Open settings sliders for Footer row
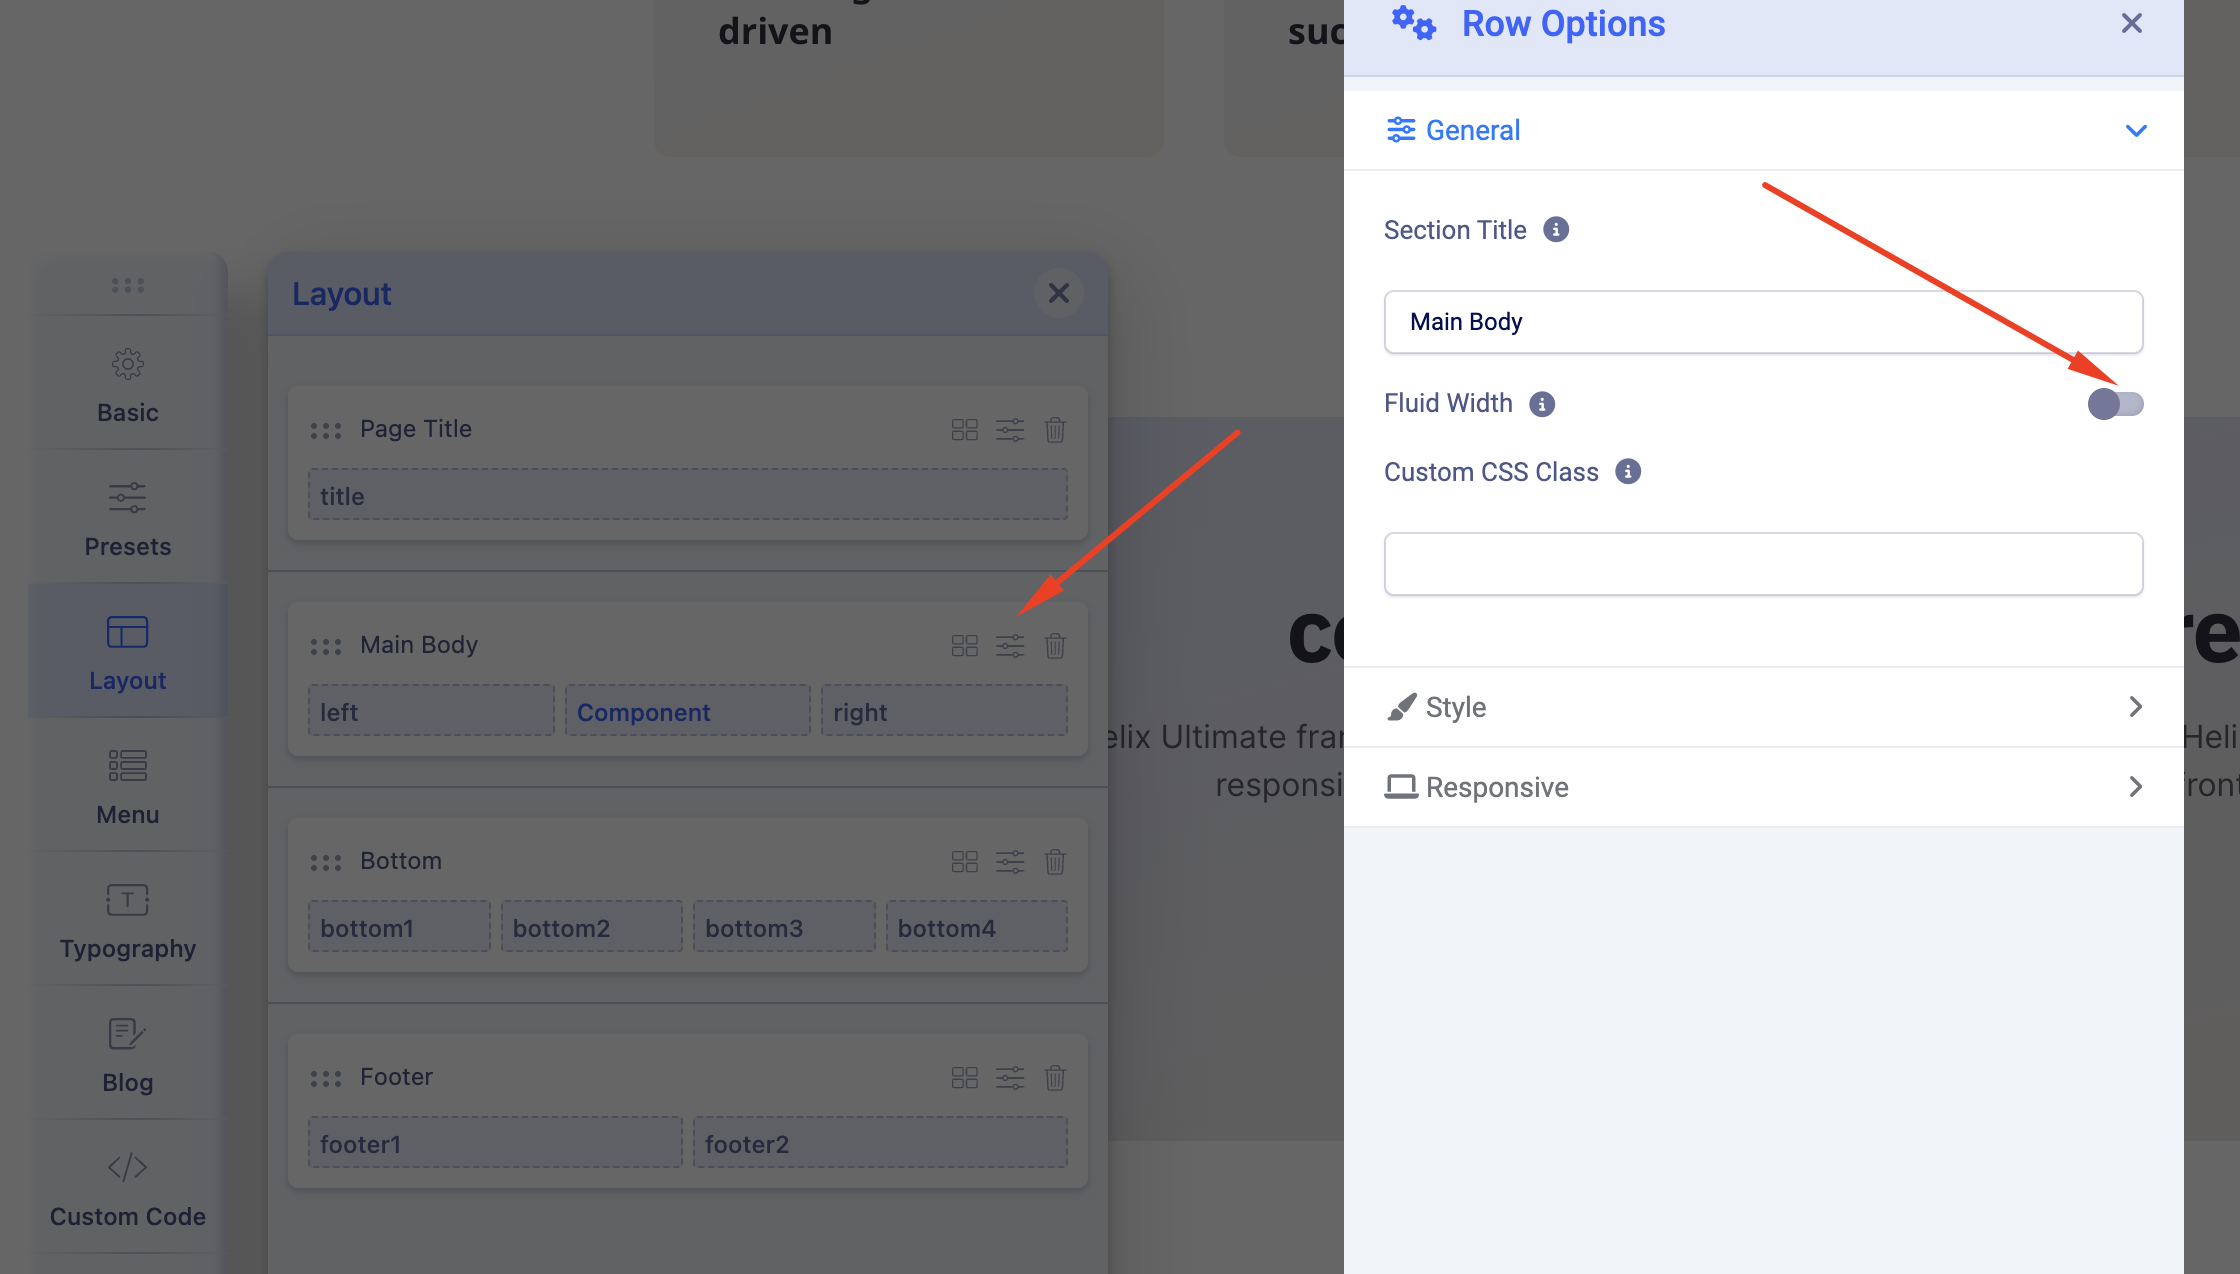The image size is (2240, 1274). [x=1010, y=1078]
